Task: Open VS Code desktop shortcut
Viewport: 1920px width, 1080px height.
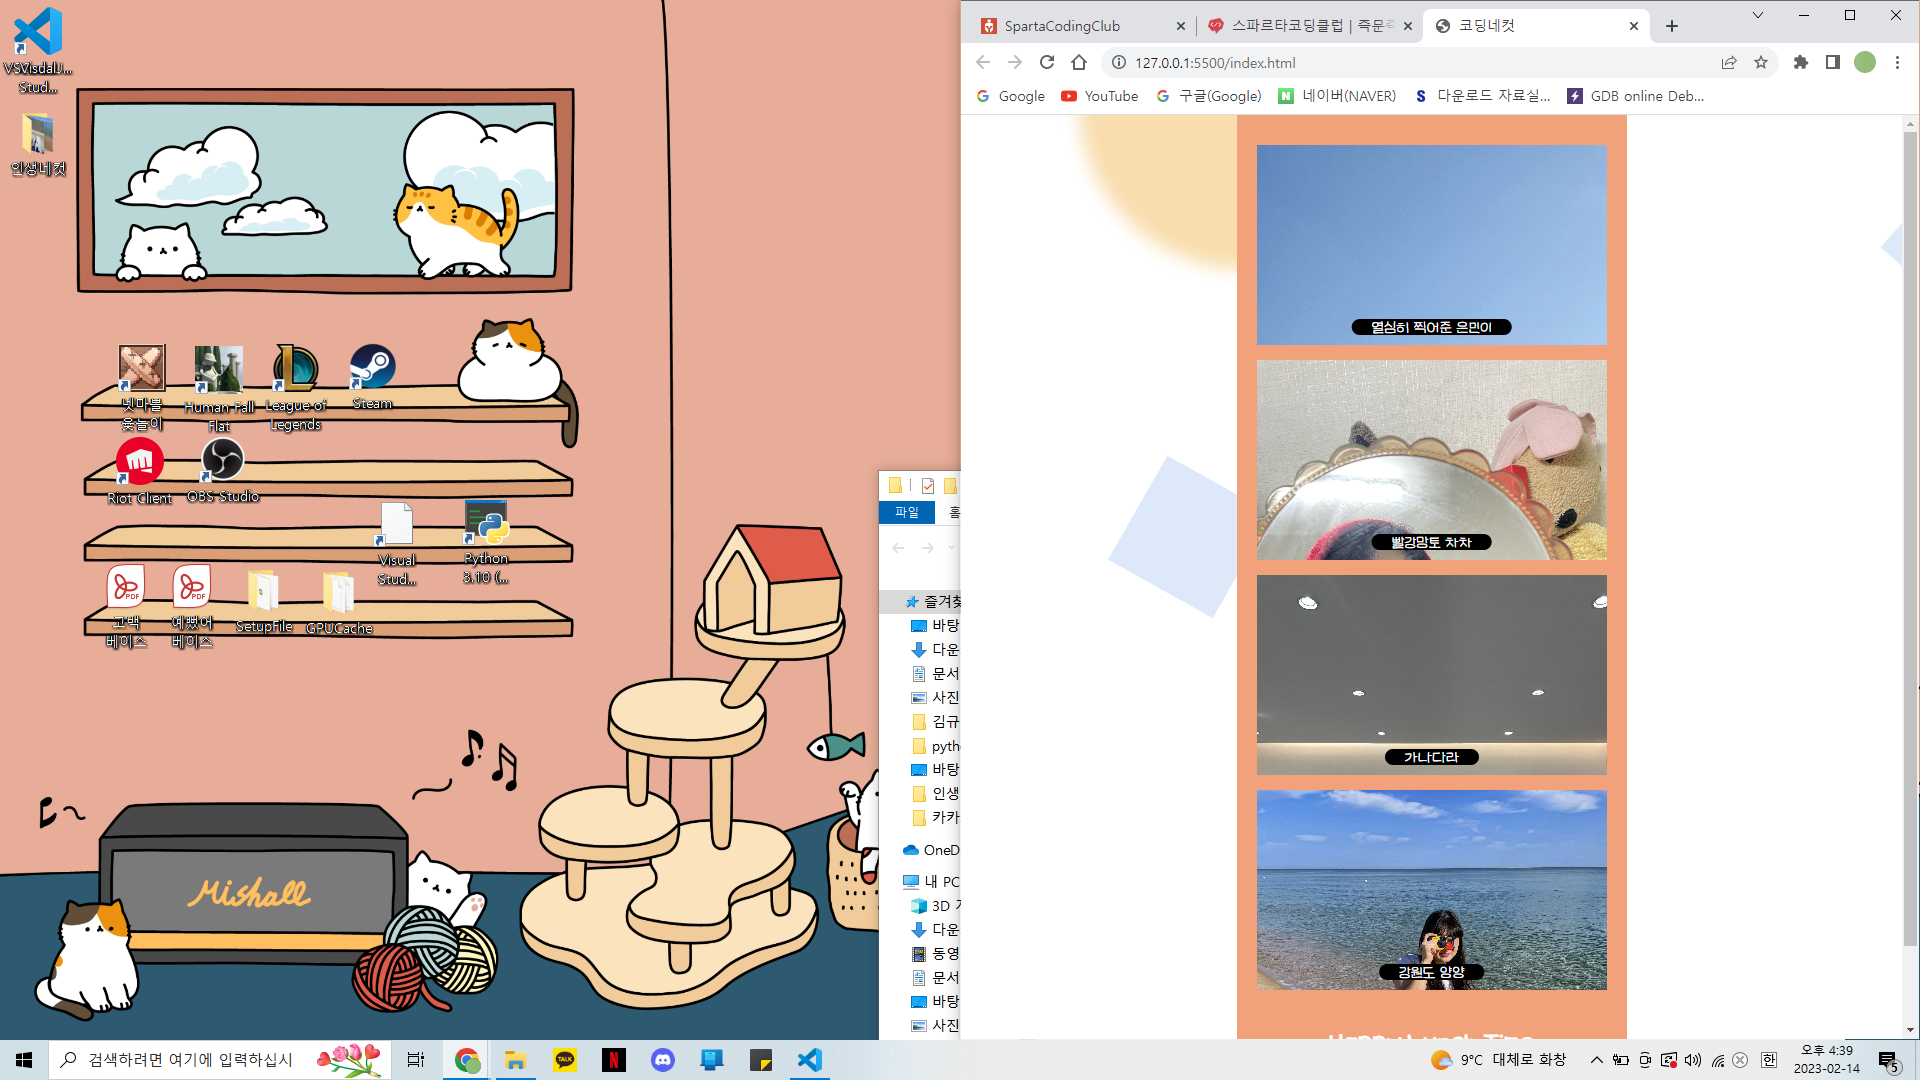Action: click(38, 50)
